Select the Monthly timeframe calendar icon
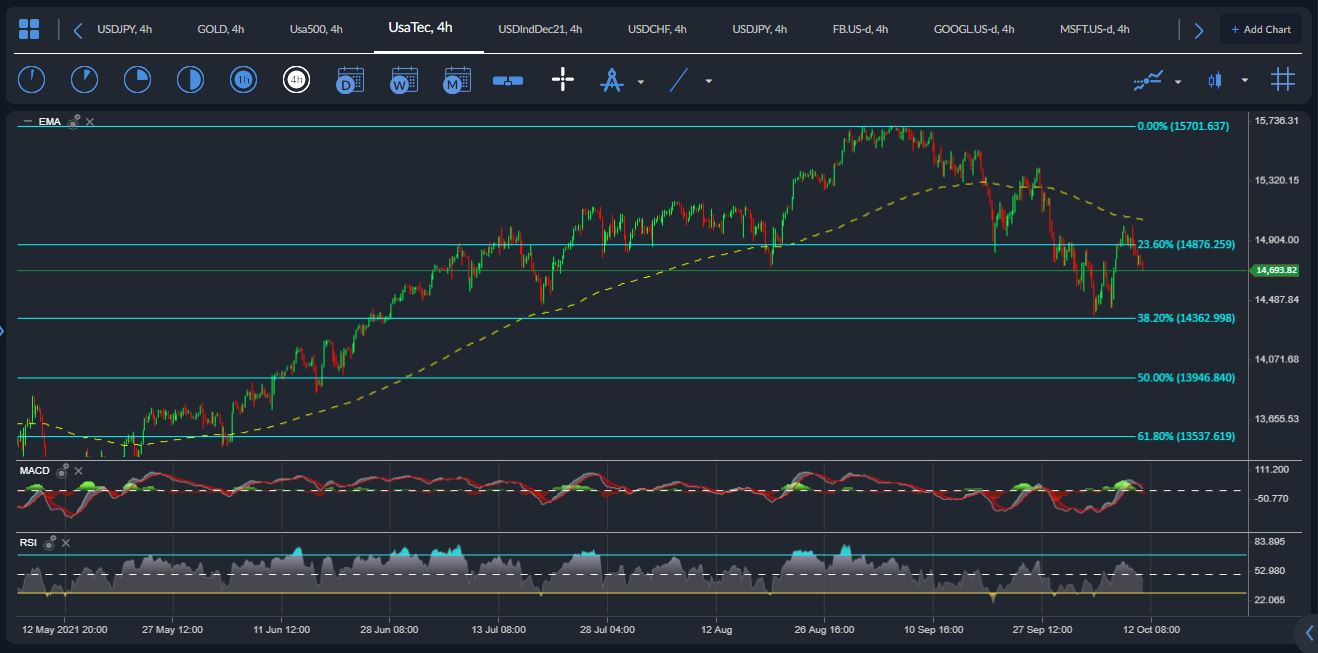The image size is (1318, 653). pos(457,80)
